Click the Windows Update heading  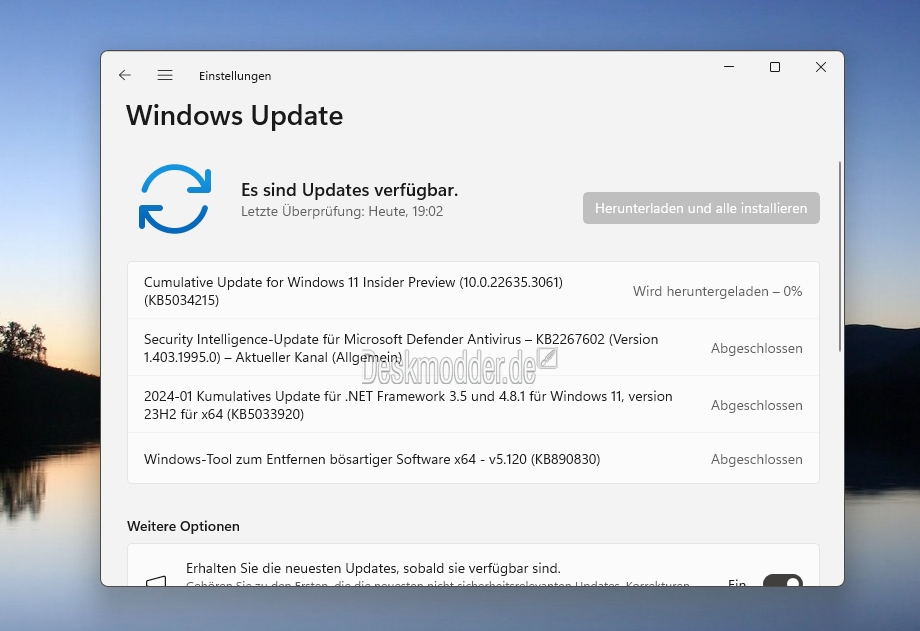click(x=235, y=116)
